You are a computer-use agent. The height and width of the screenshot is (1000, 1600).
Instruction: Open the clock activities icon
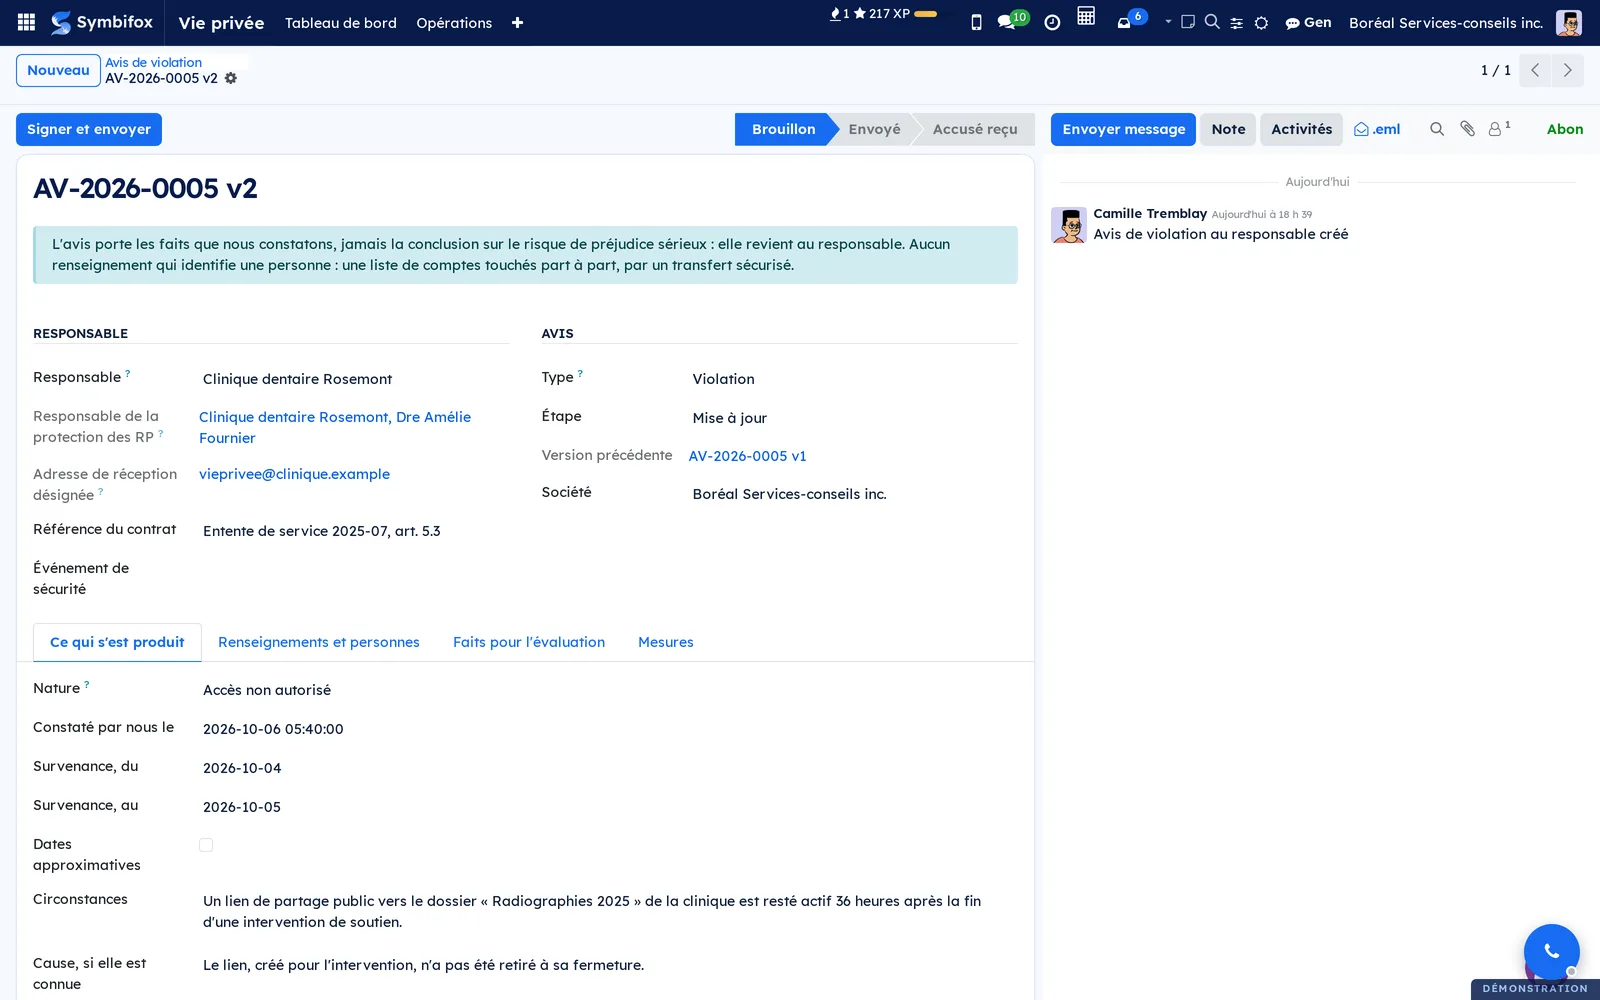(1052, 22)
